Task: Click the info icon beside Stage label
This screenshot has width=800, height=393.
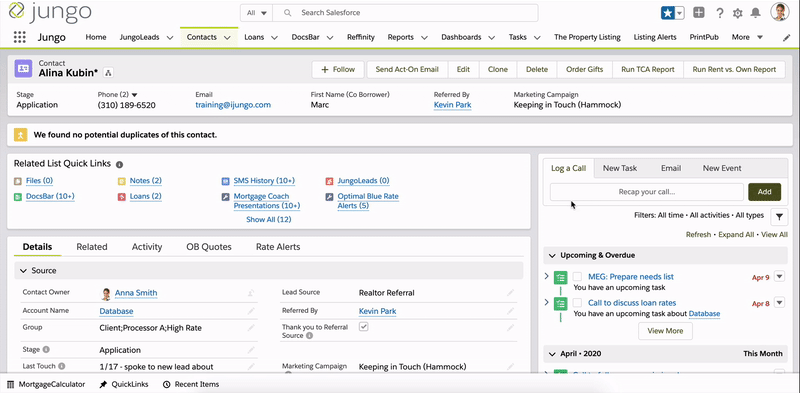Action: click(x=46, y=350)
